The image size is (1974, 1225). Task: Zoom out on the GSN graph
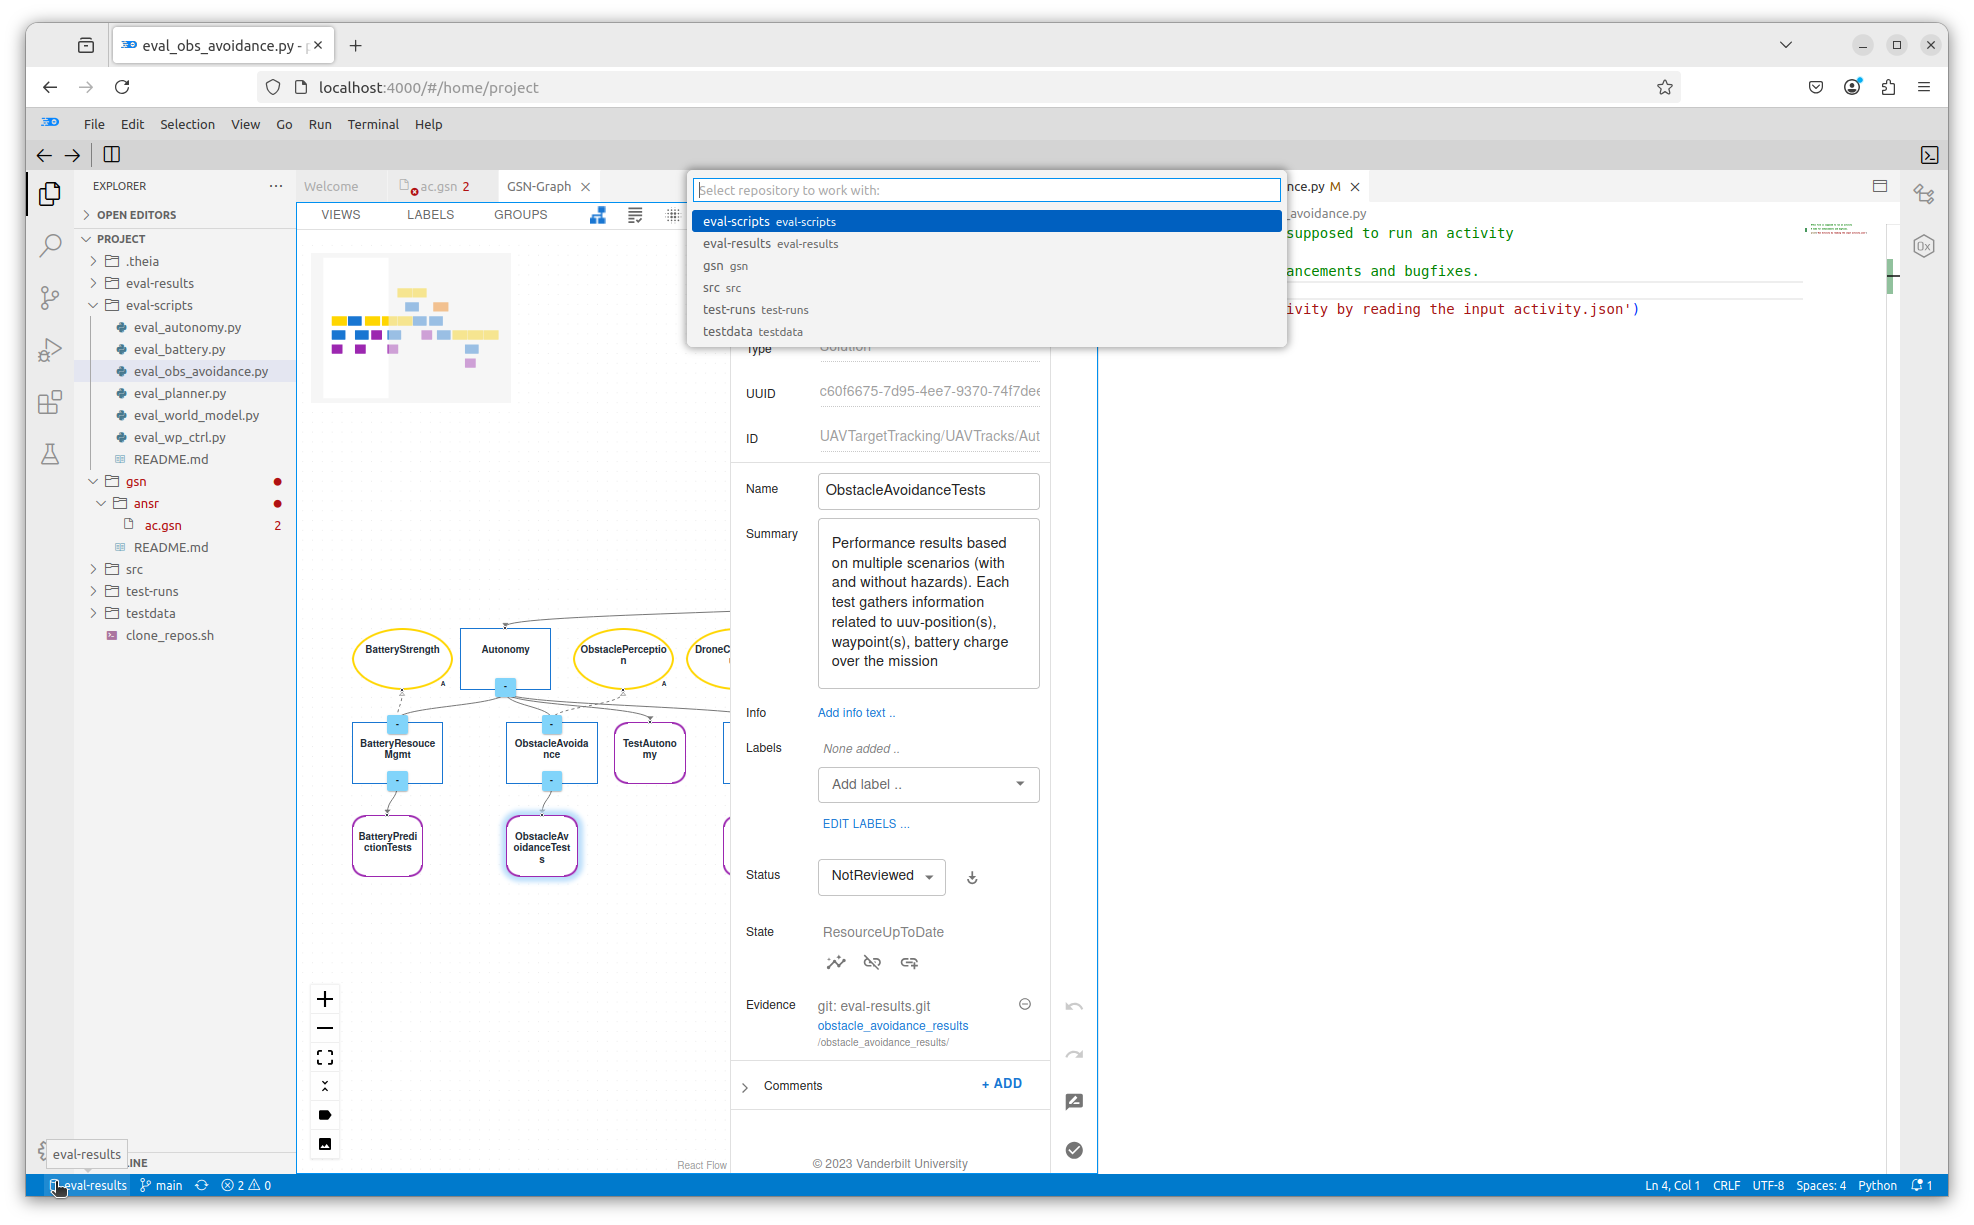point(325,1028)
